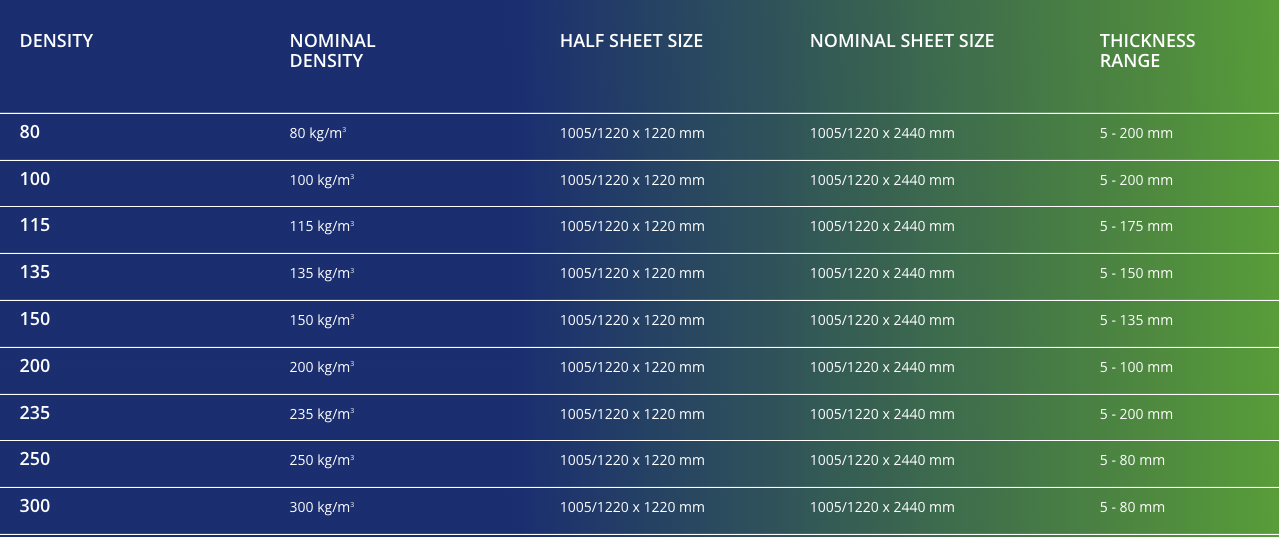The width and height of the screenshot is (1279, 537).
Task: Click the Nominal Sheet Size column header
Action: pyautogui.click(x=901, y=41)
